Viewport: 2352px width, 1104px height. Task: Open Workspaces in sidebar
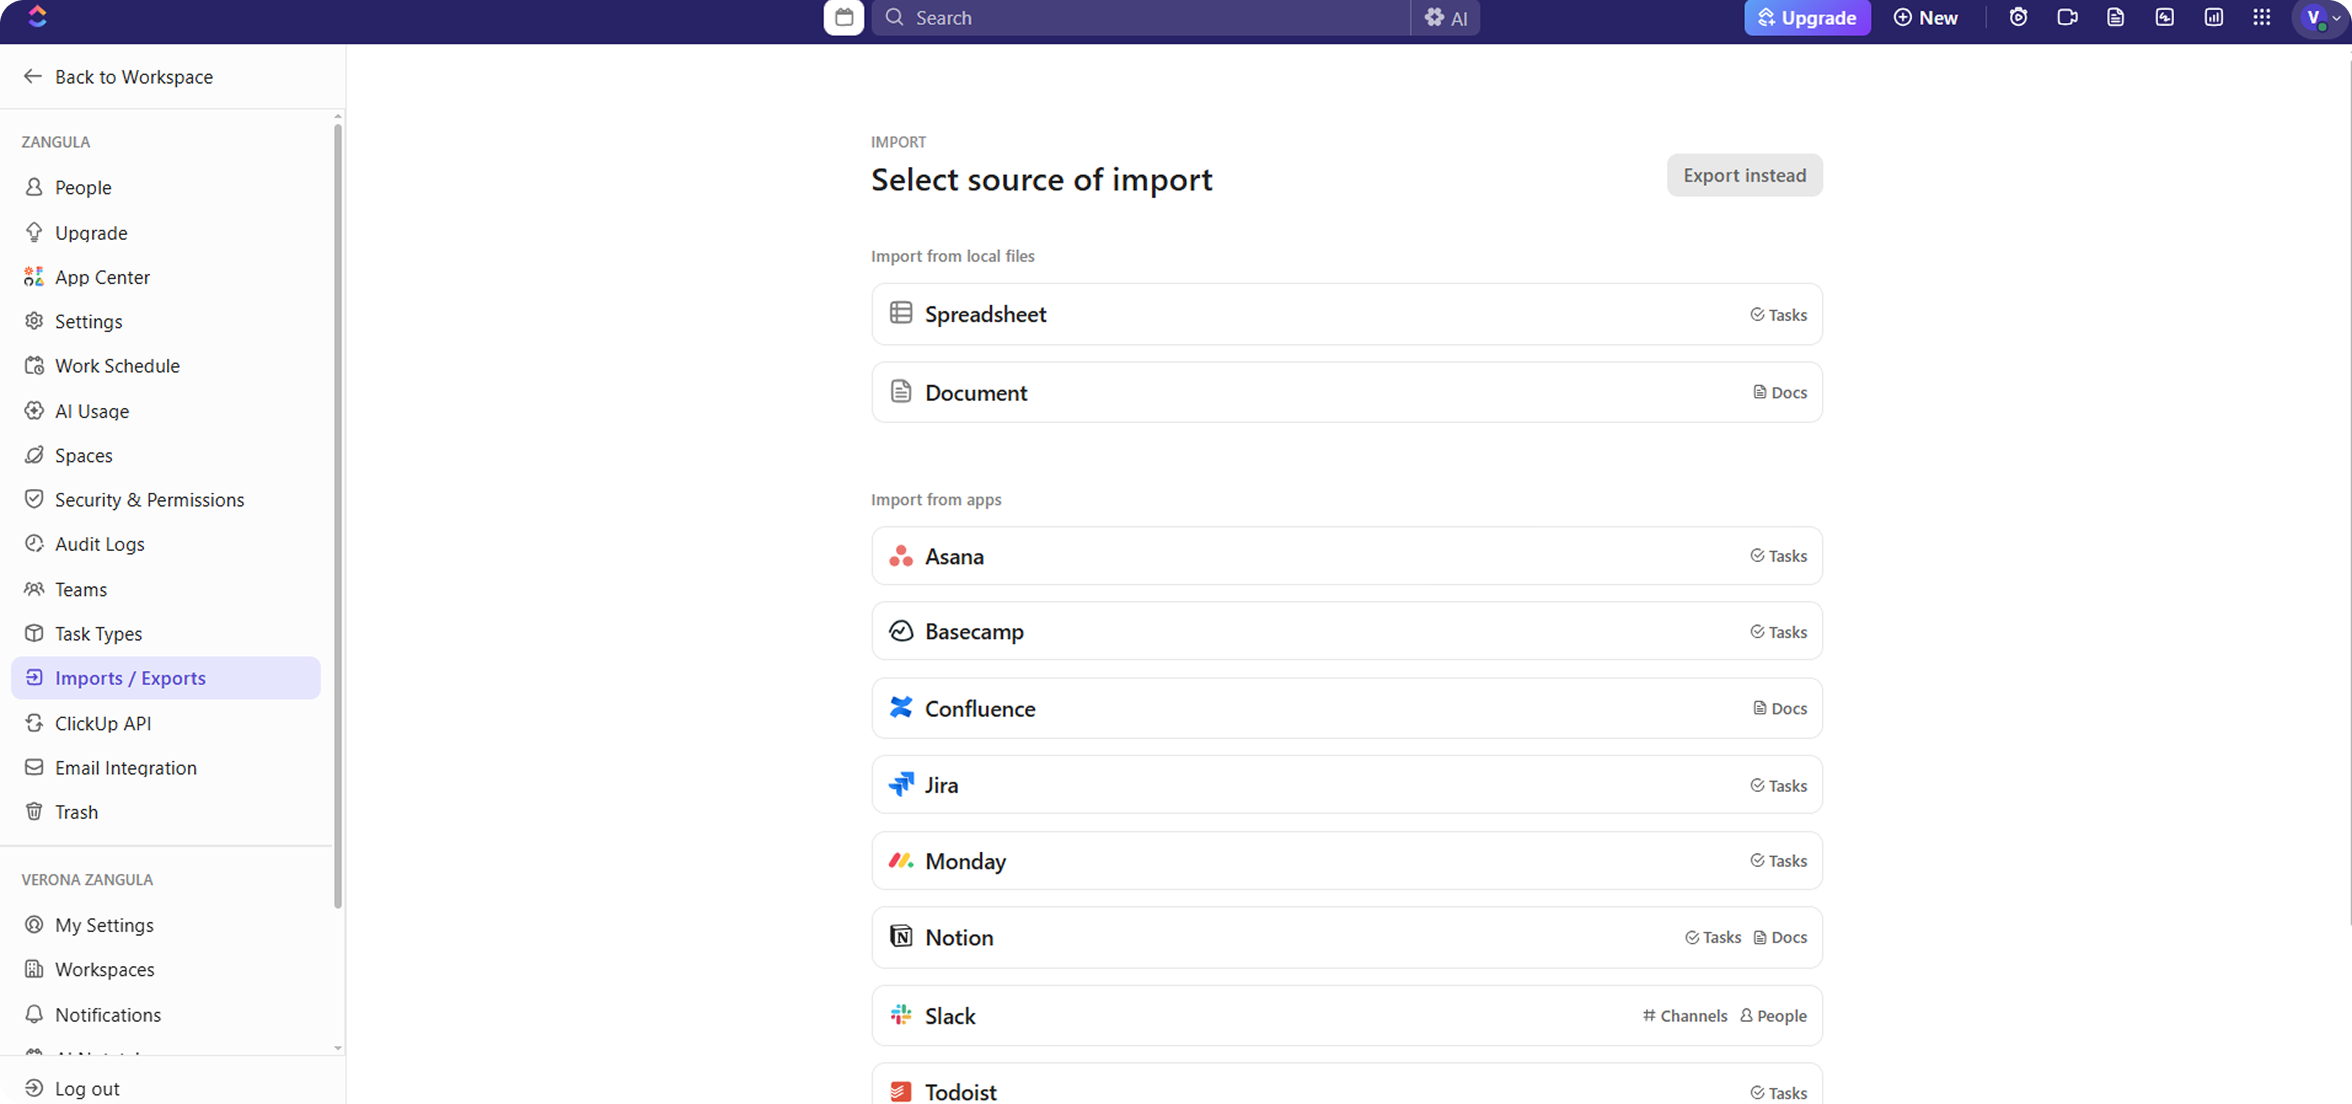pyautogui.click(x=166, y=970)
